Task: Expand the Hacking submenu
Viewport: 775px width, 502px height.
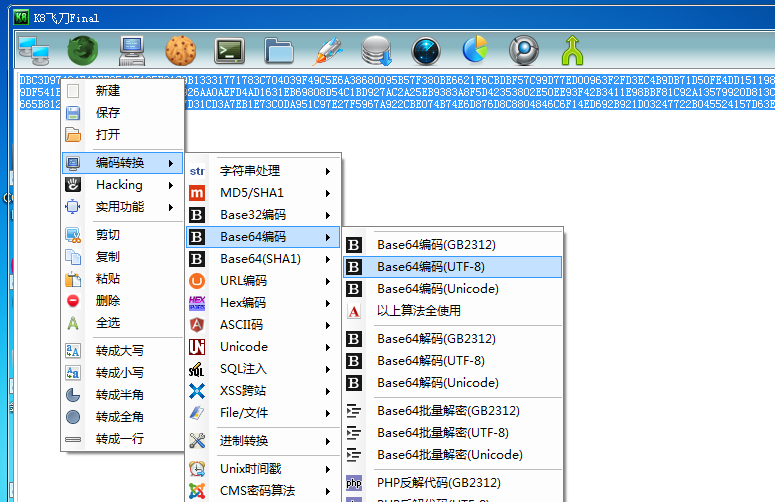Action: [120, 185]
